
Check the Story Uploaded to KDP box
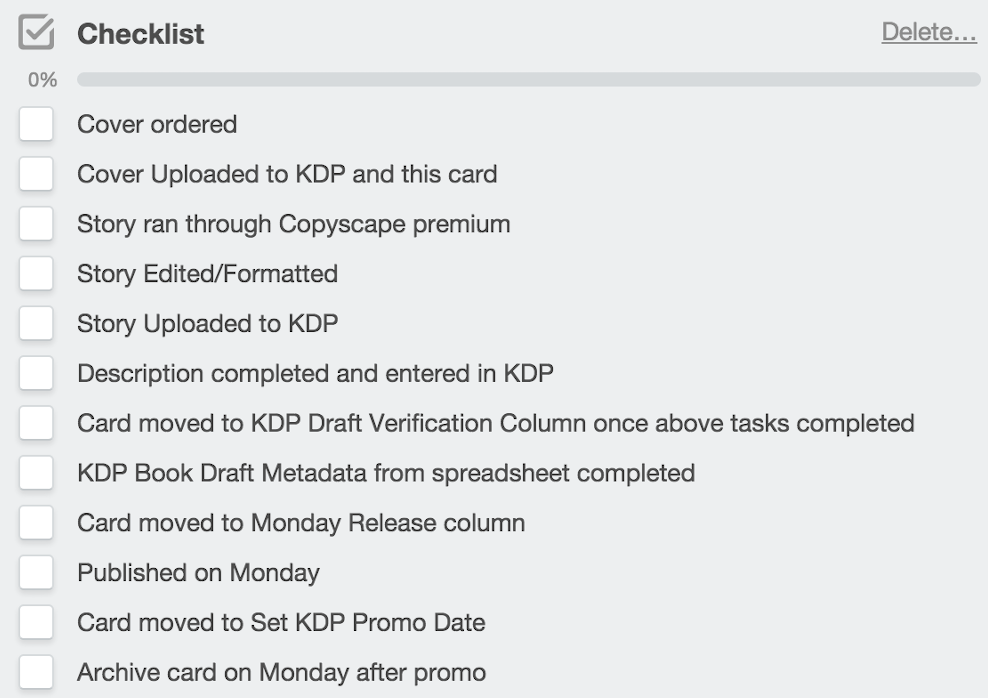tap(36, 323)
